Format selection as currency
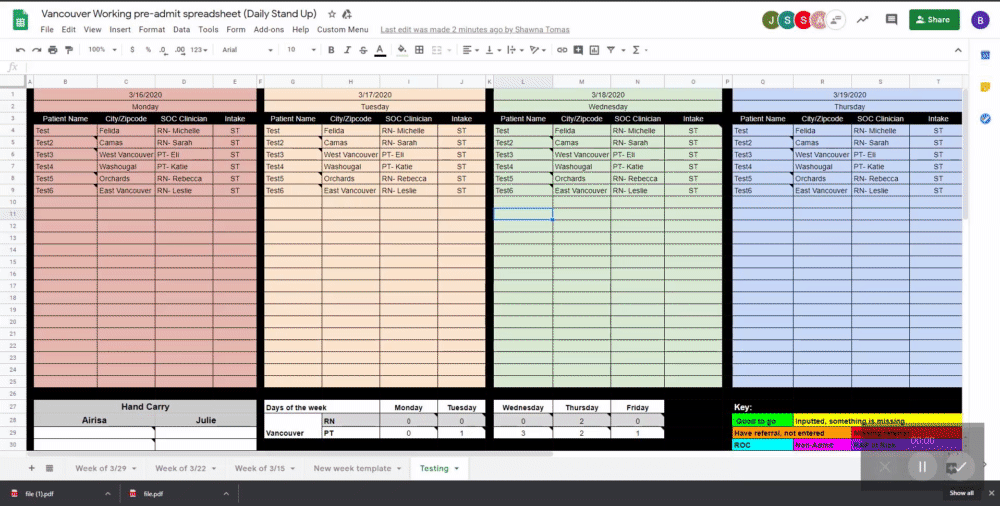 click(x=132, y=50)
